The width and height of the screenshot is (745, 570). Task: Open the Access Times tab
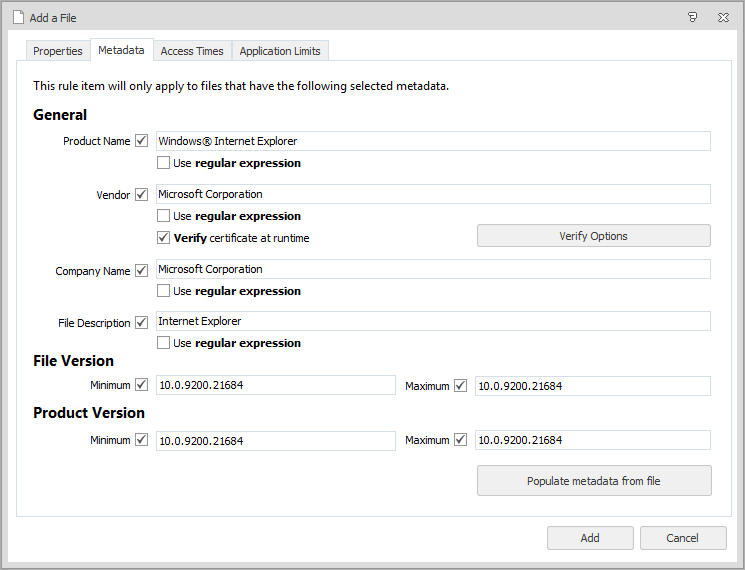tap(192, 51)
